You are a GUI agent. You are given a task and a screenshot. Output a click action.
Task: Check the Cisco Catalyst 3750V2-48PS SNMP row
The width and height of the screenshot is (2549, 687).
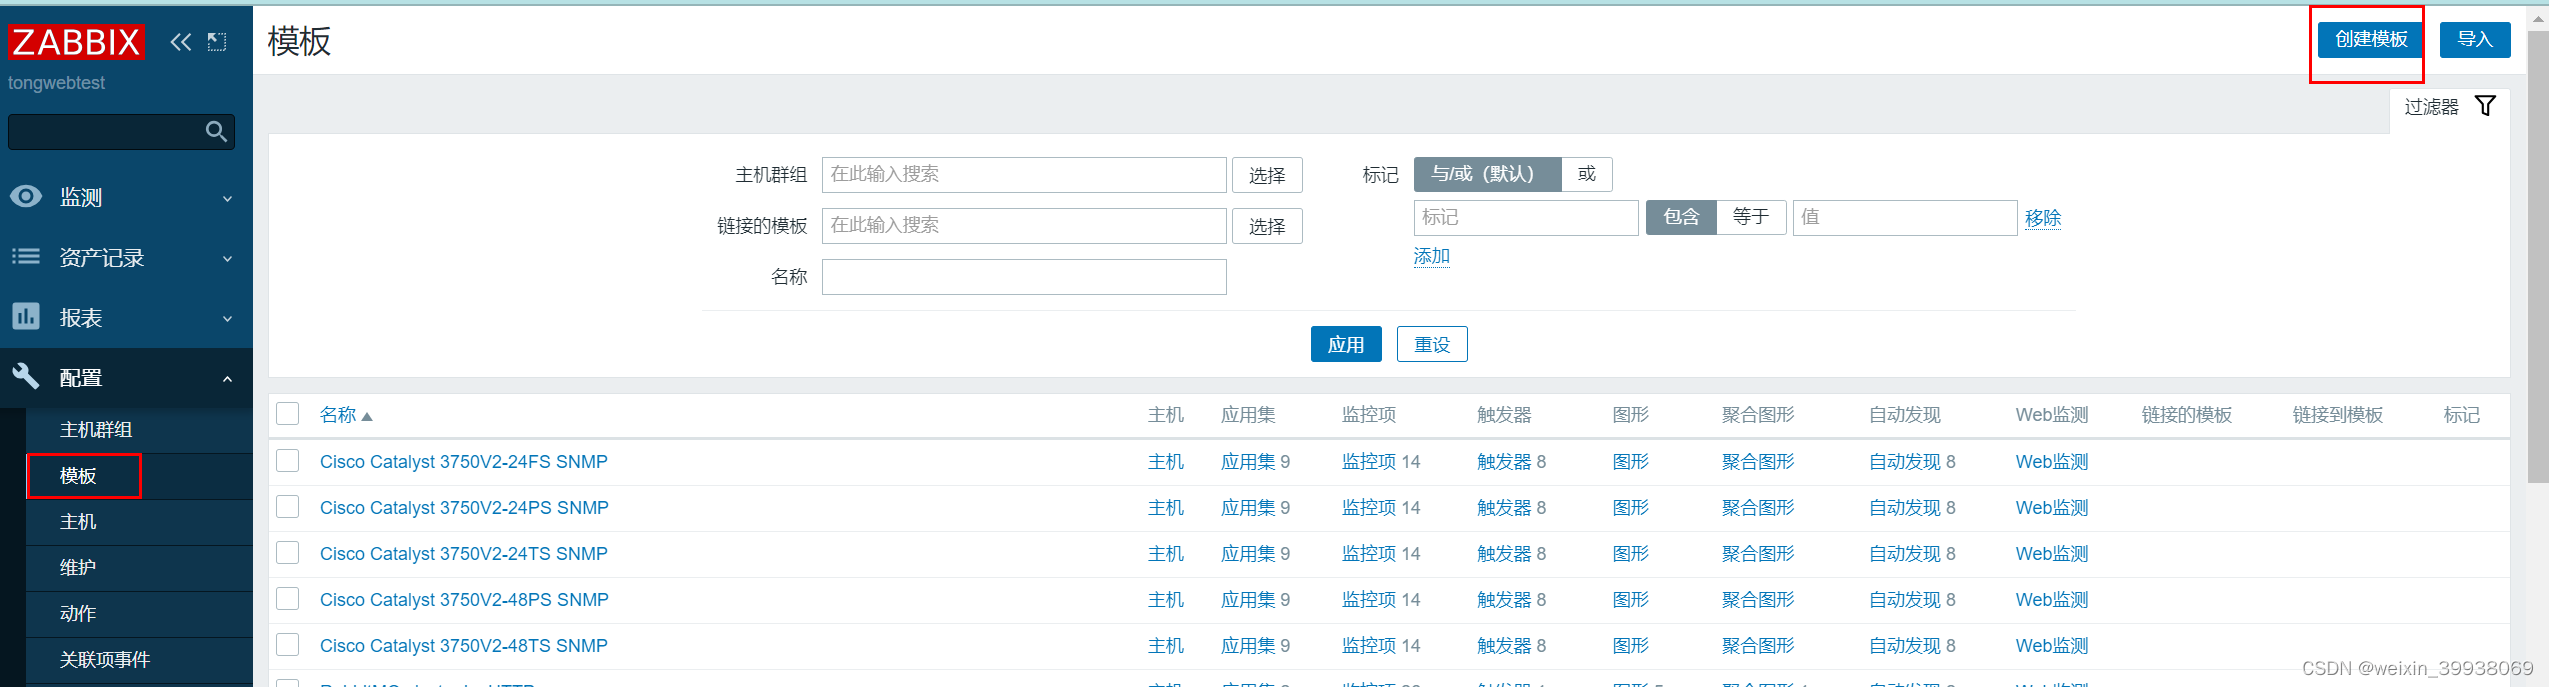point(288,598)
